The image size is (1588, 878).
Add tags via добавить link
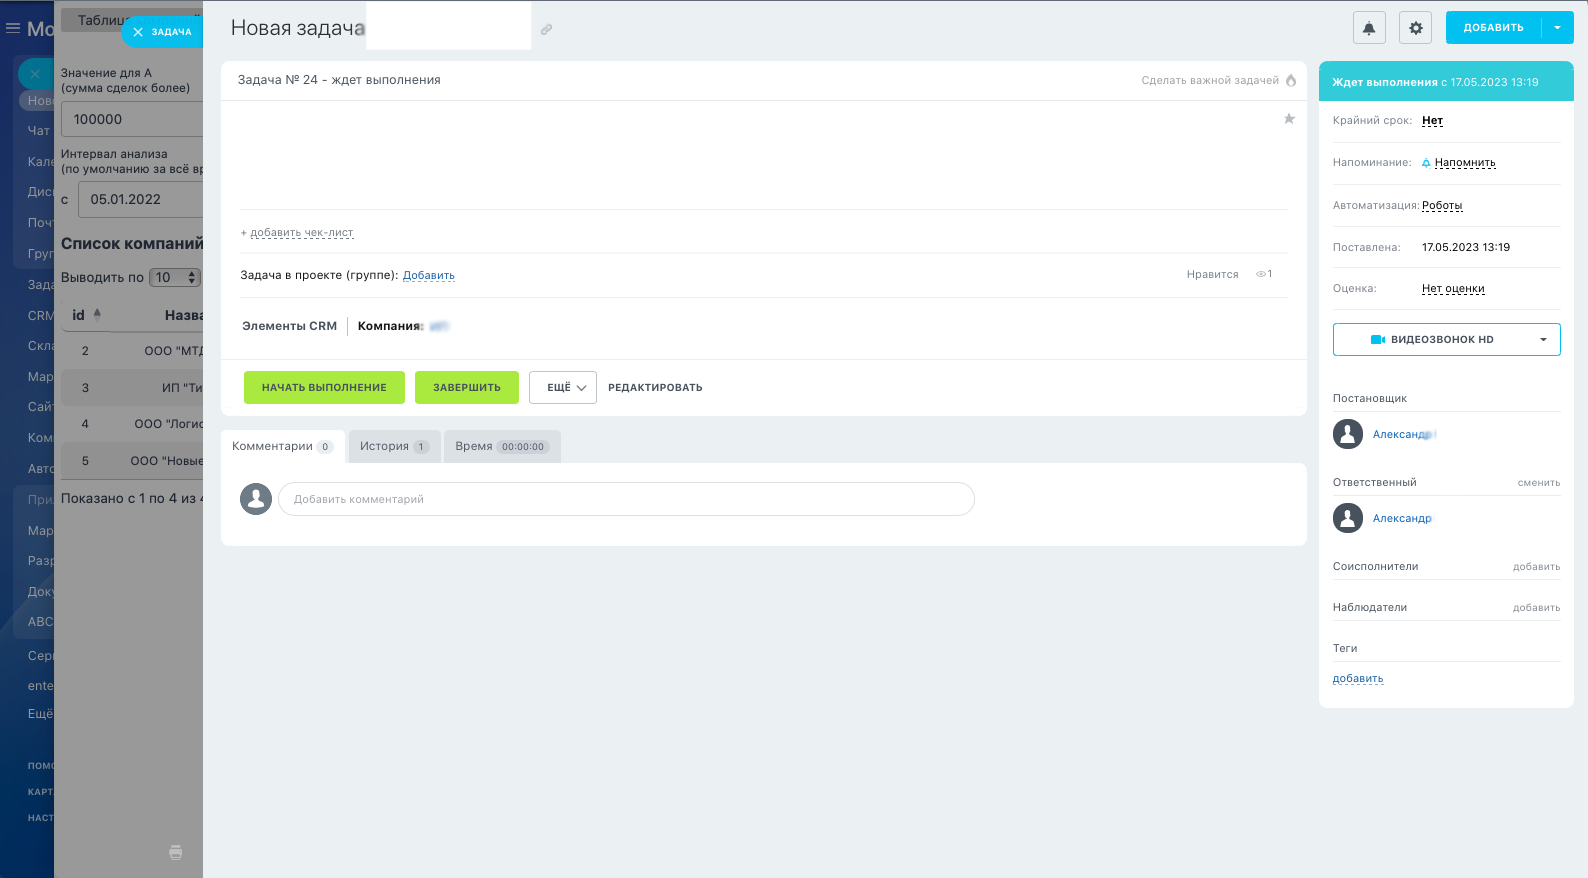coord(1358,679)
